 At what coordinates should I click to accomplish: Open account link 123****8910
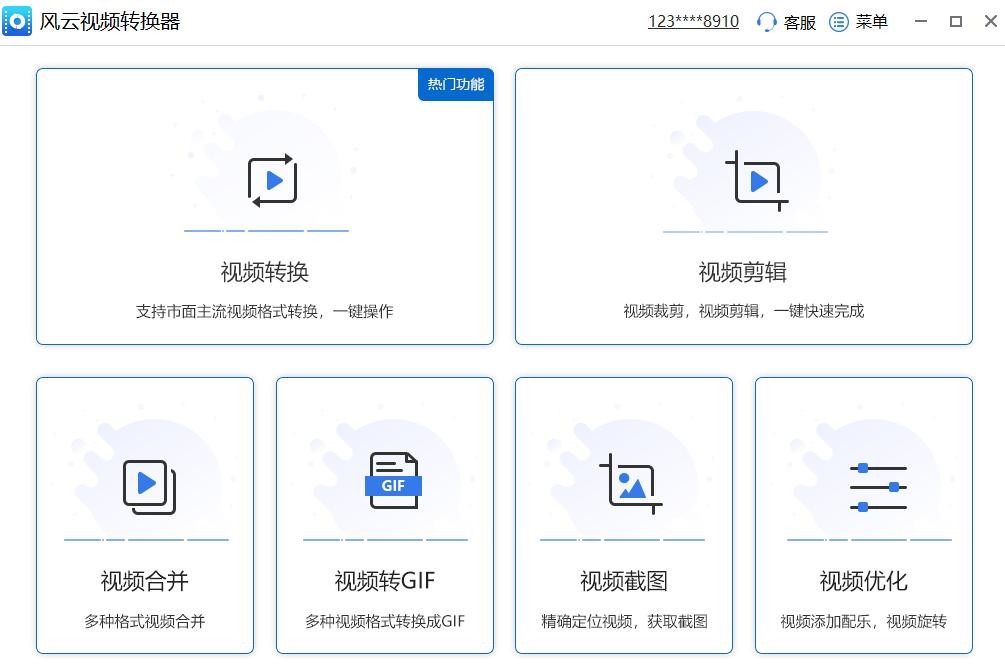[693, 22]
